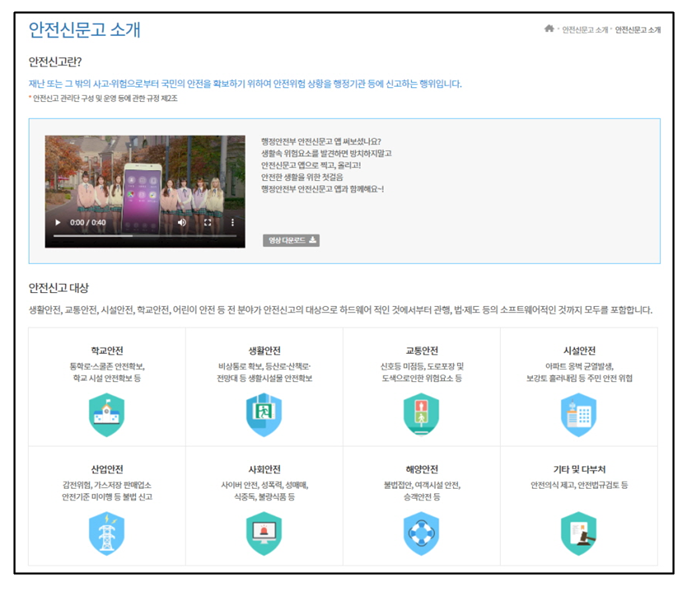Select the 학교안전 heading
The height and width of the screenshot is (589, 687).
tap(107, 351)
